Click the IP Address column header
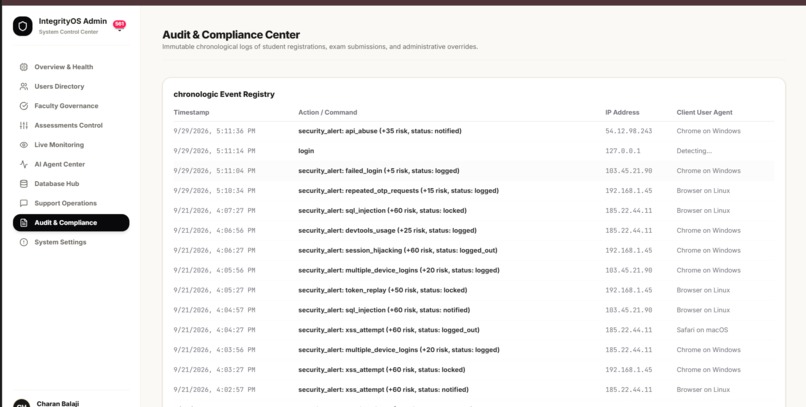 click(x=622, y=112)
